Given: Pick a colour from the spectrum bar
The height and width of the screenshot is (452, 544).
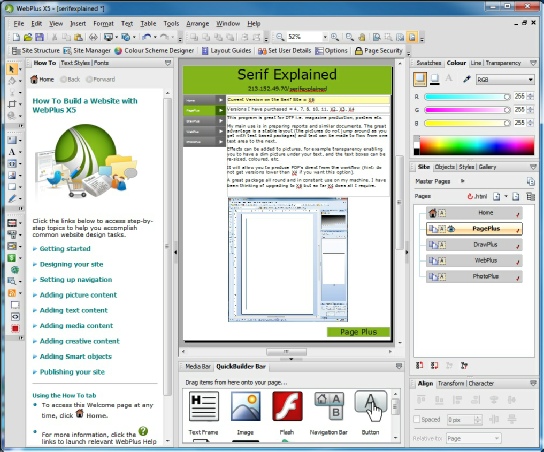Looking at the screenshot, I should coord(477,145).
